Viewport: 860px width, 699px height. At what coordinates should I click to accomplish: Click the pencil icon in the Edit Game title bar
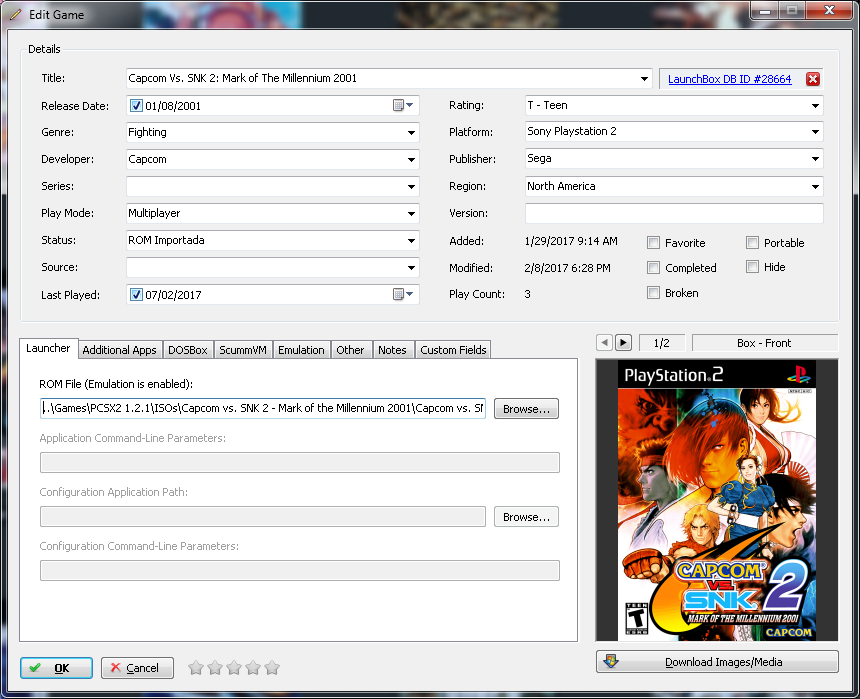click(15, 15)
